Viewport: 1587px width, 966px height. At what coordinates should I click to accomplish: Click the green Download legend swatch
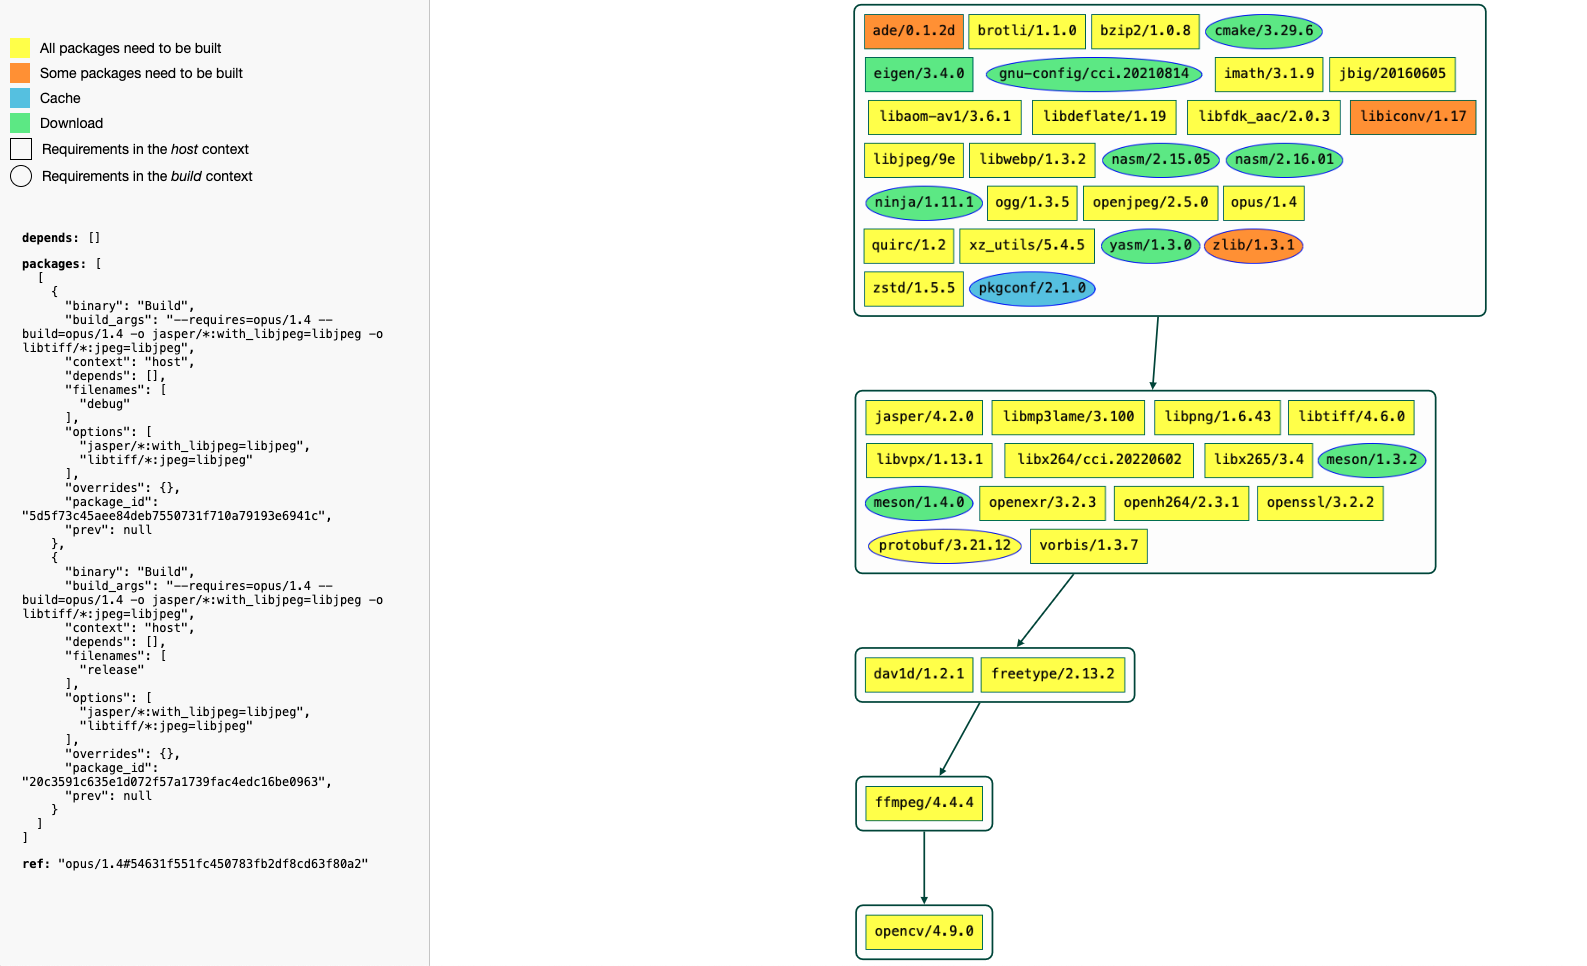(x=20, y=123)
